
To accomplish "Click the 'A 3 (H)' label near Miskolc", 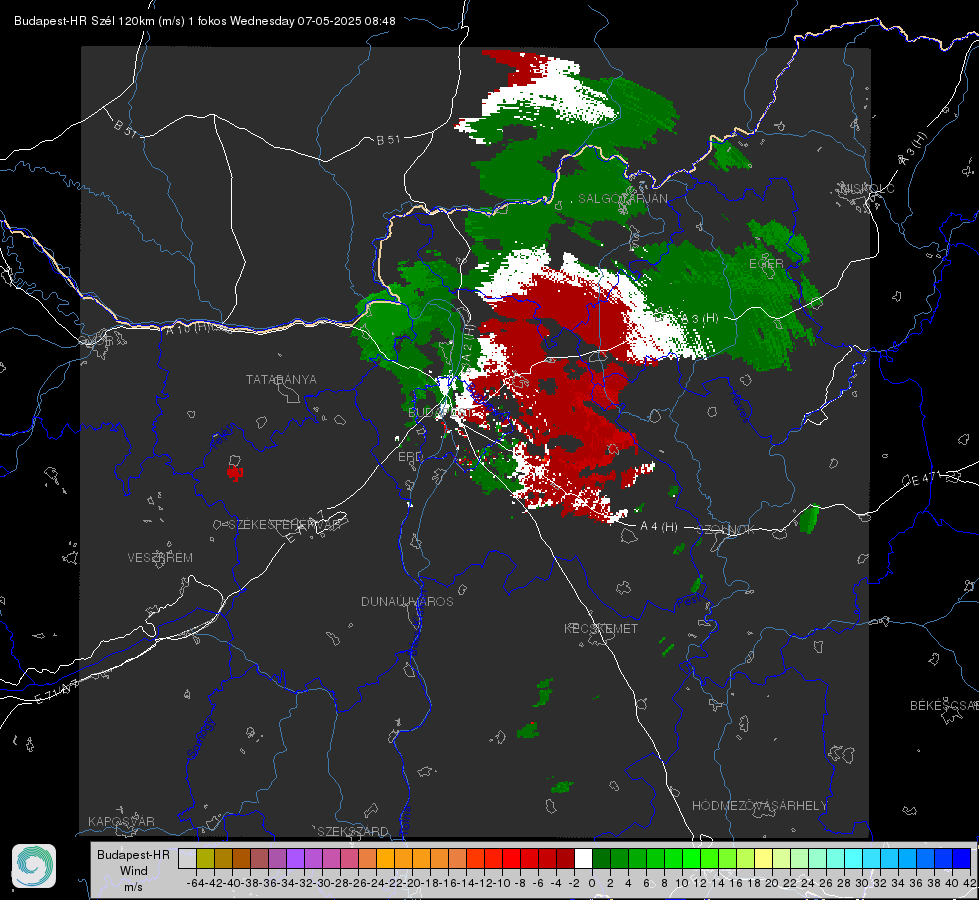I will point(913,149).
